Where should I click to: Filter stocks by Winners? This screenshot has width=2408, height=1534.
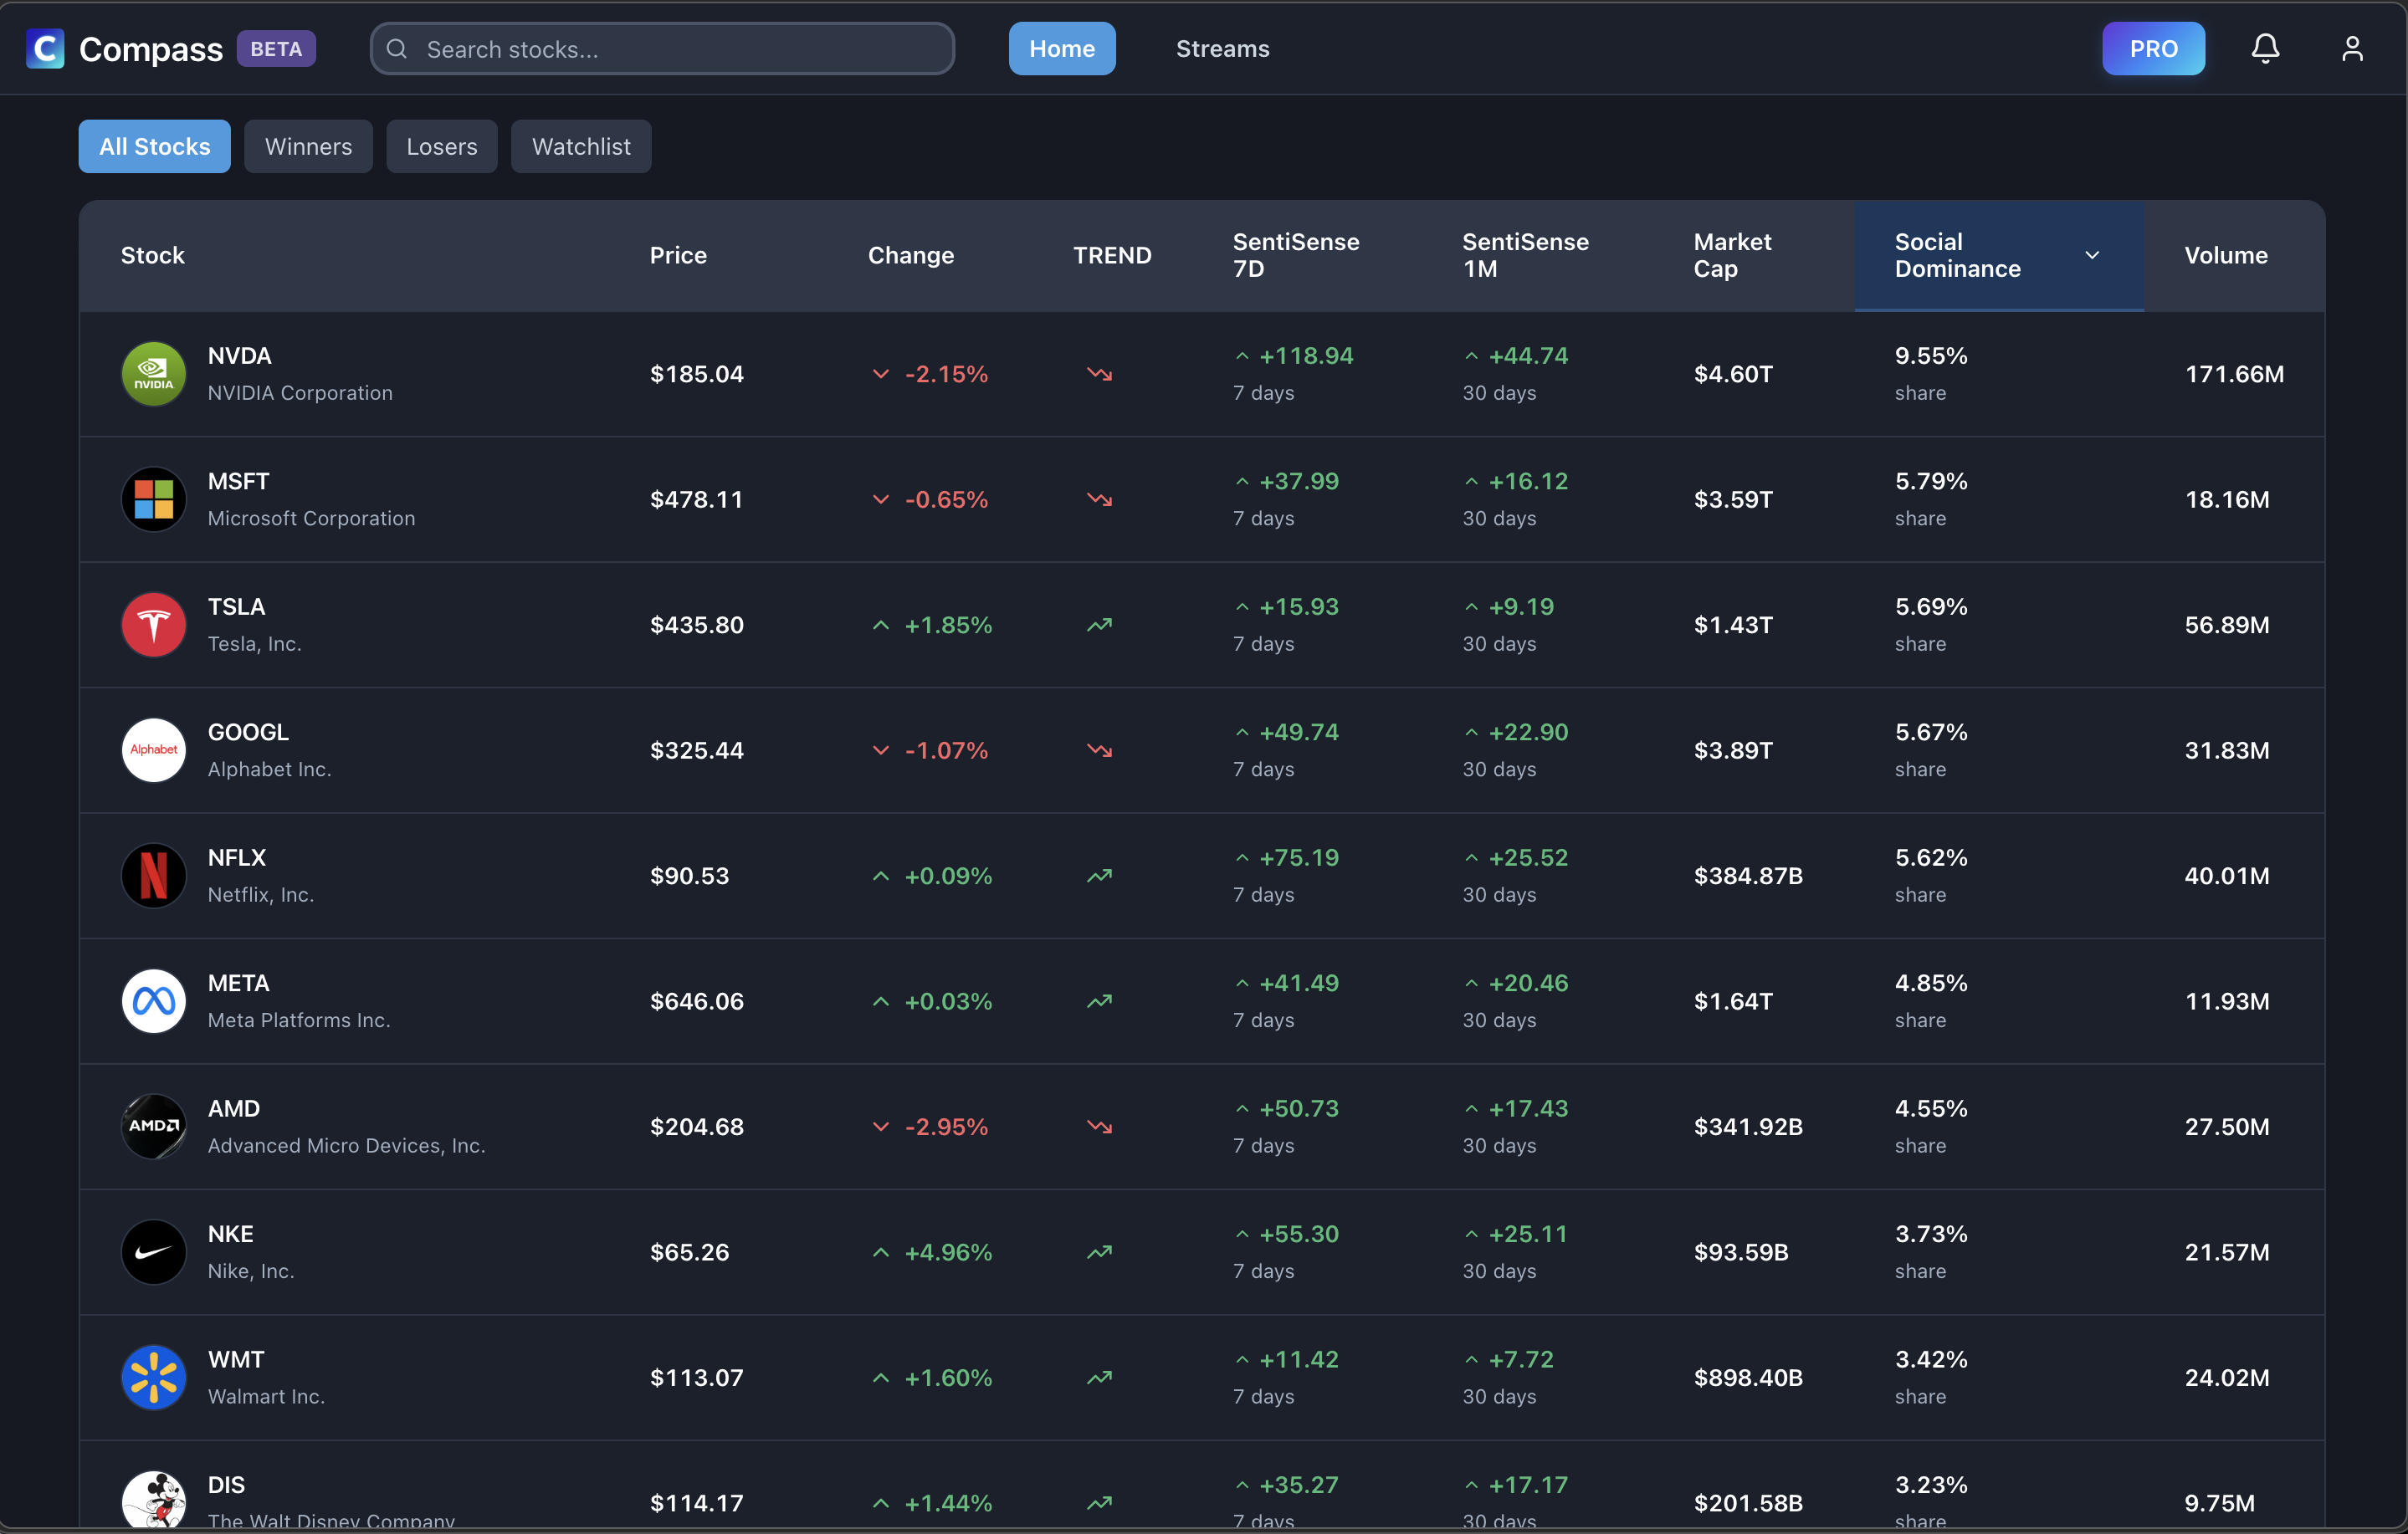(308, 146)
